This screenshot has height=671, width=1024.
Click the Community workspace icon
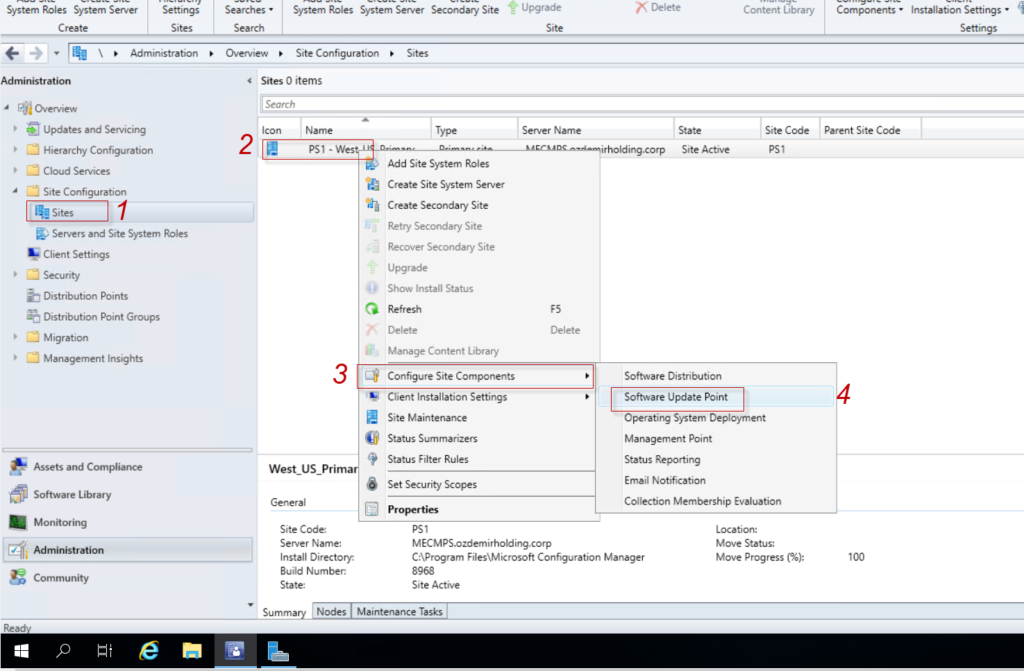pyautogui.click(x=18, y=578)
